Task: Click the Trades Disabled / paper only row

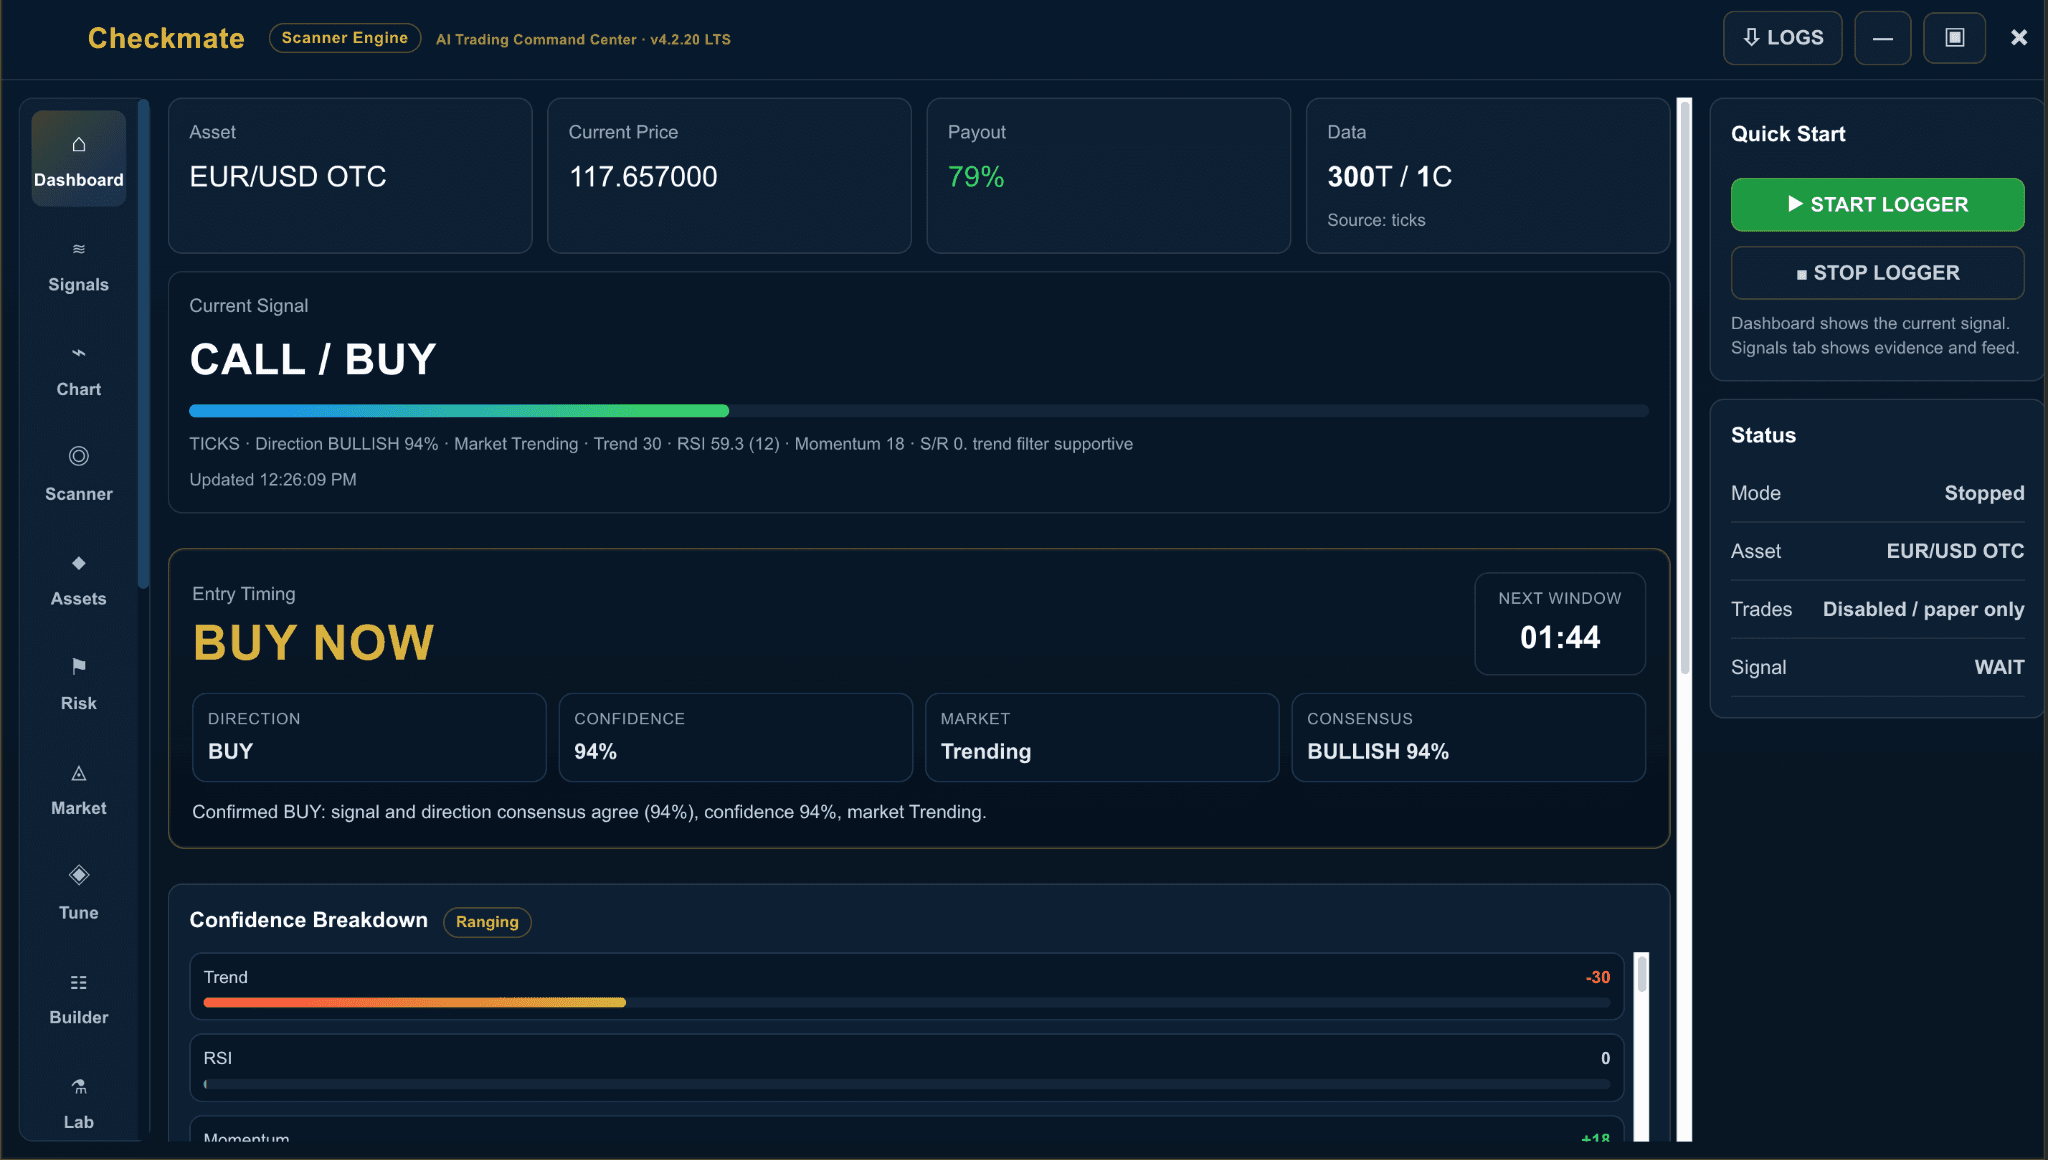Action: point(1877,609)
